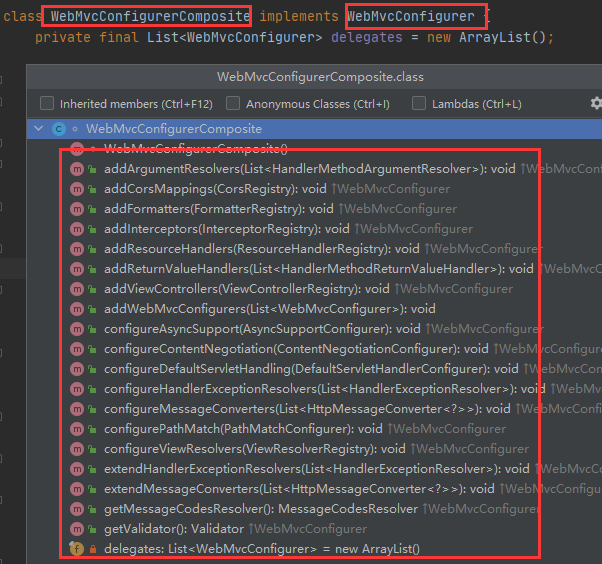Click method icon beside addViewControllers
Image resolution: width=602 pixels, height=564 pixels.
[x=77, y=289]
